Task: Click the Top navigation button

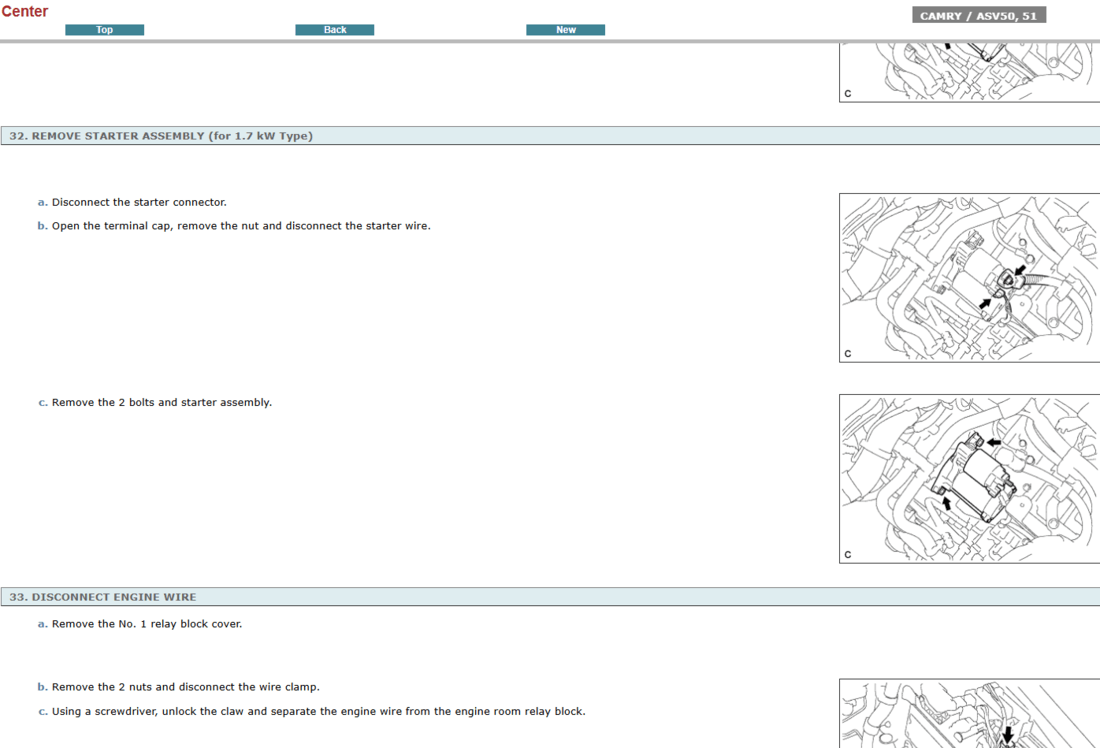Action: [x=104, y=30]
